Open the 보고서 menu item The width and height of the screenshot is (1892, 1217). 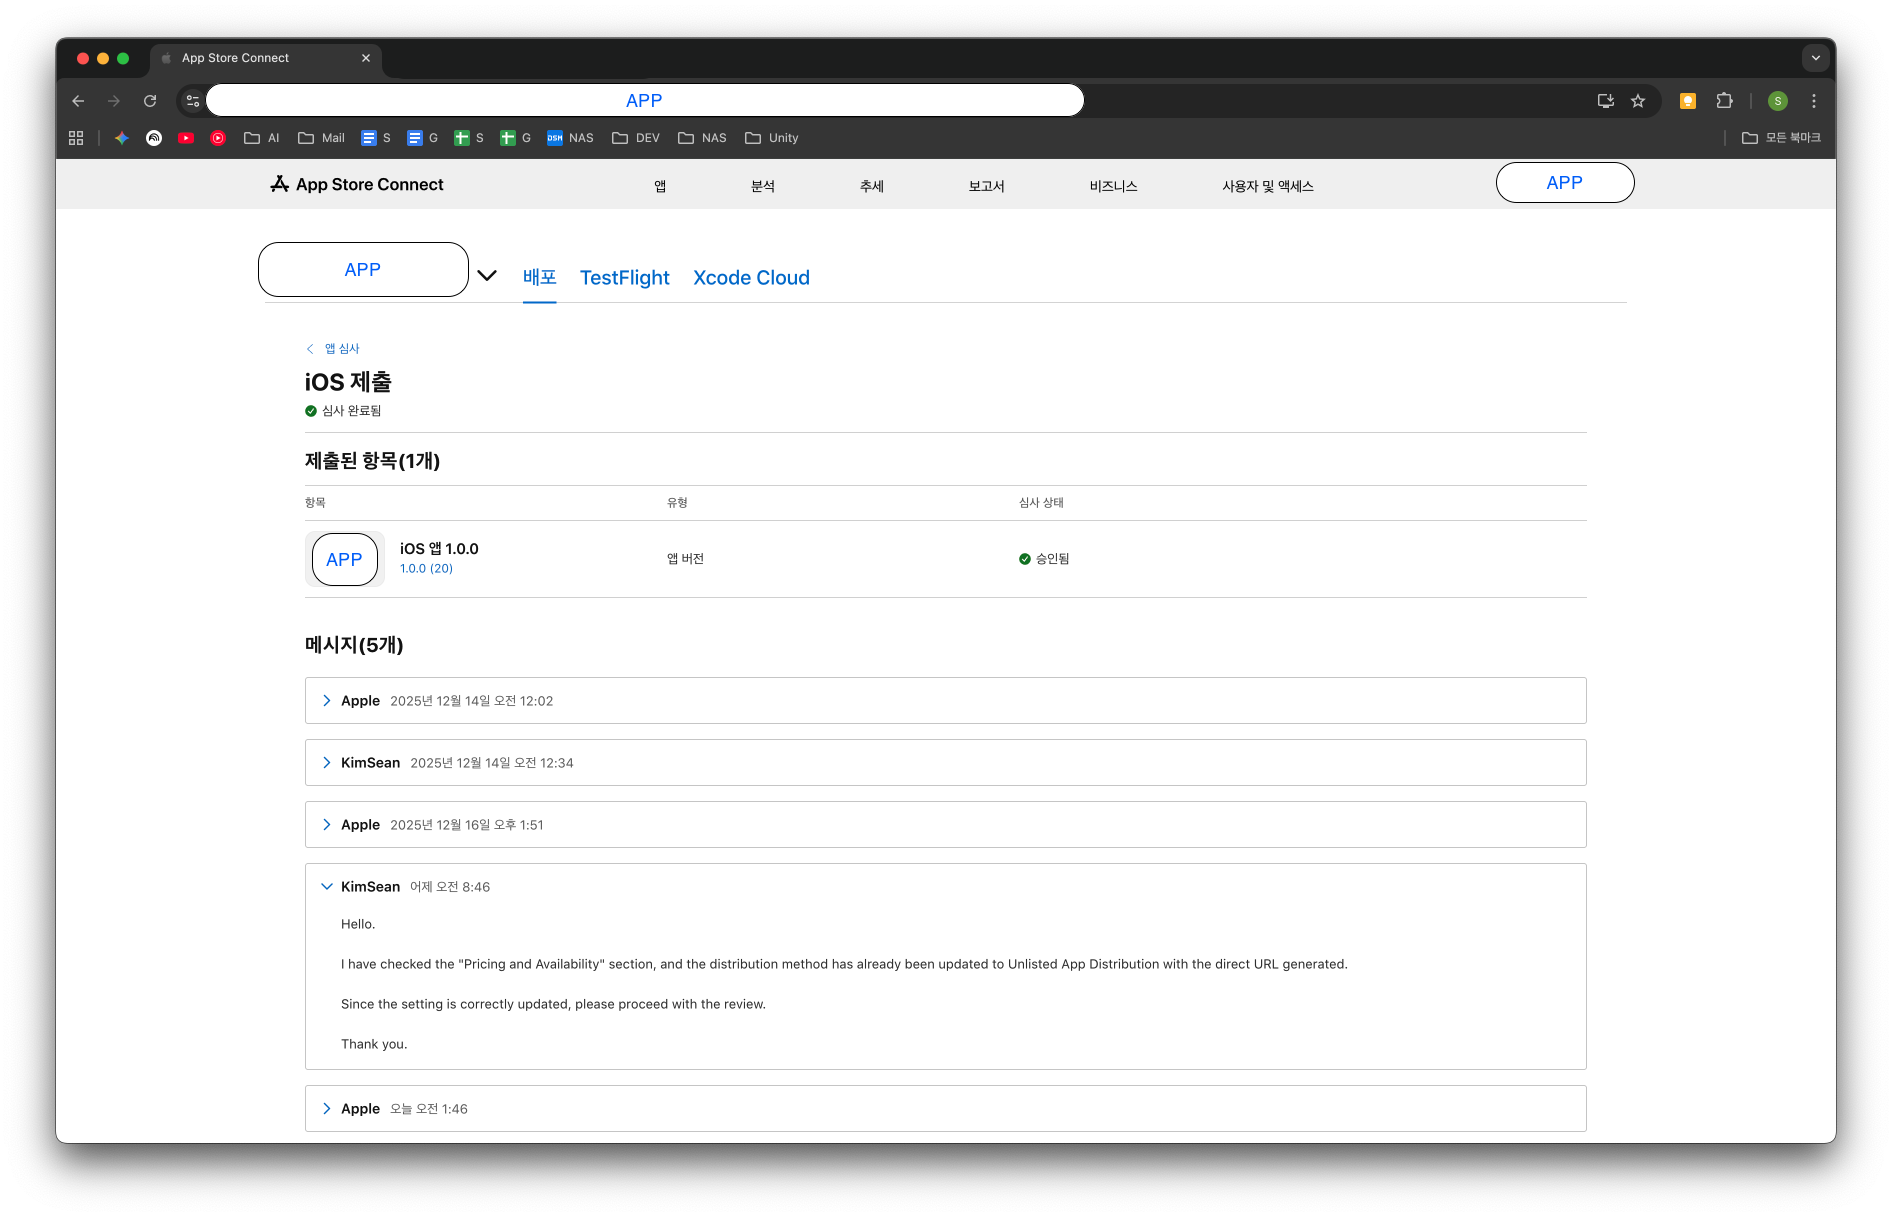click(986, 186)
